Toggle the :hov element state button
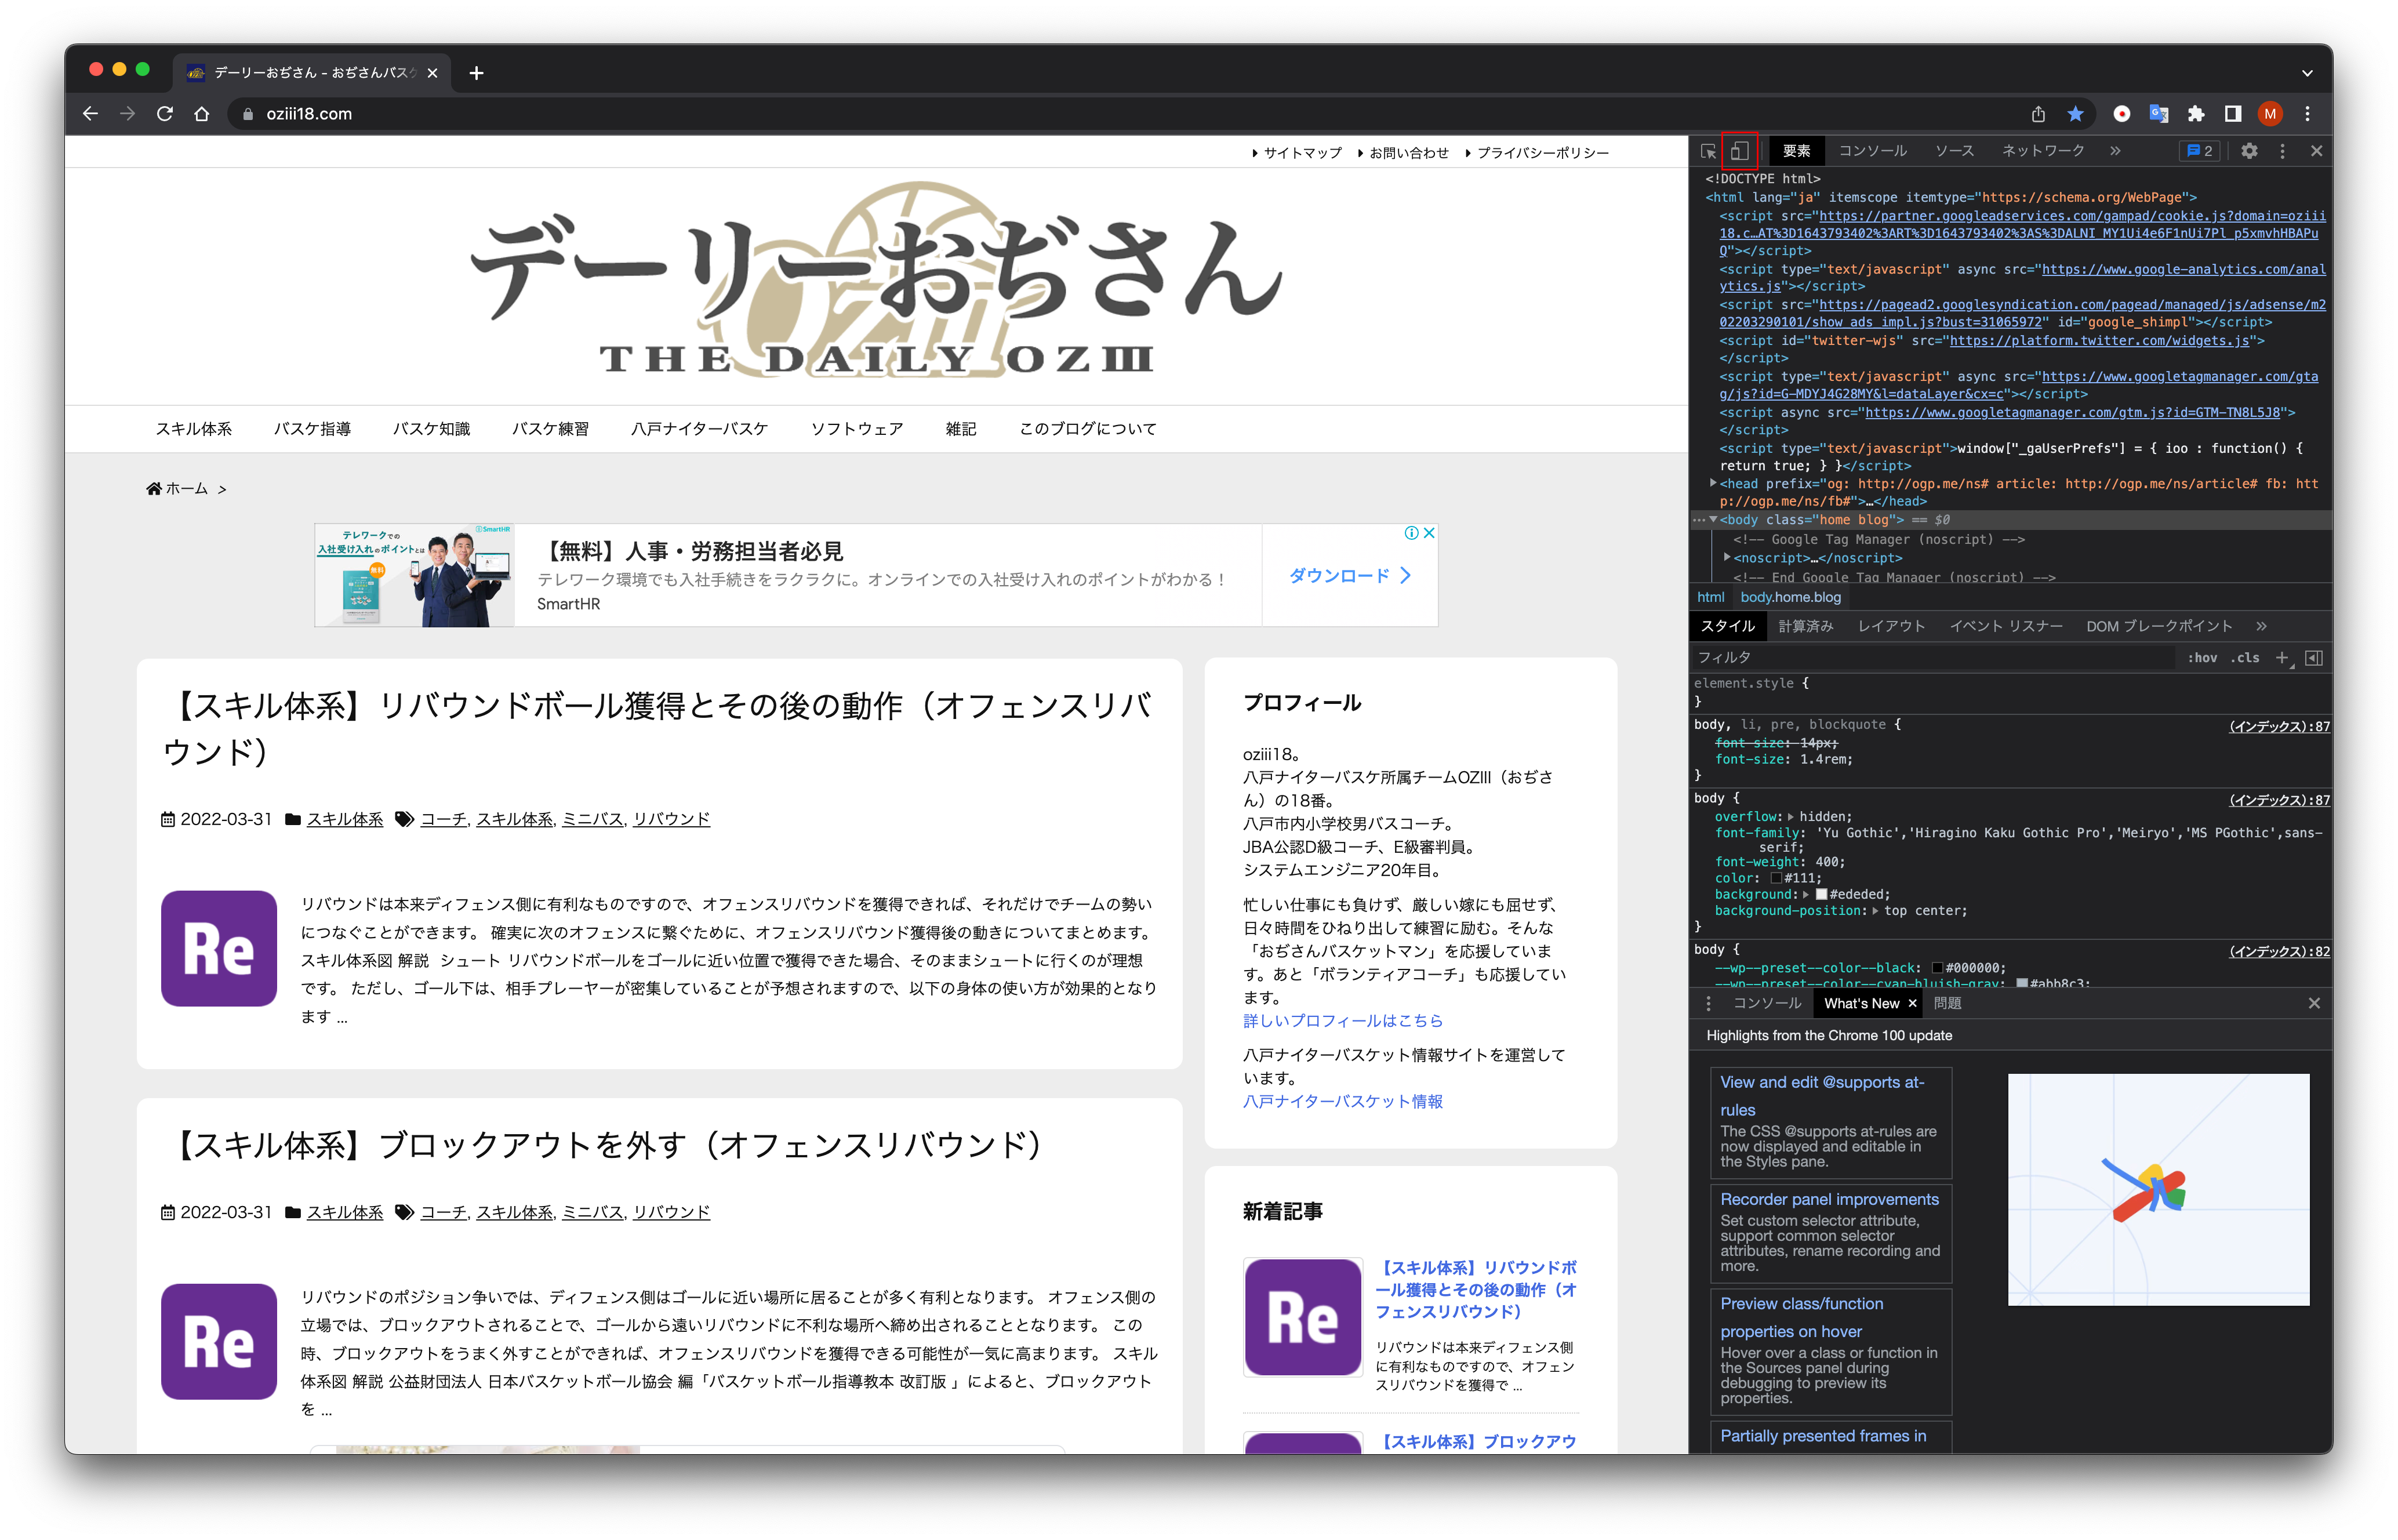 pos(2202,657)
